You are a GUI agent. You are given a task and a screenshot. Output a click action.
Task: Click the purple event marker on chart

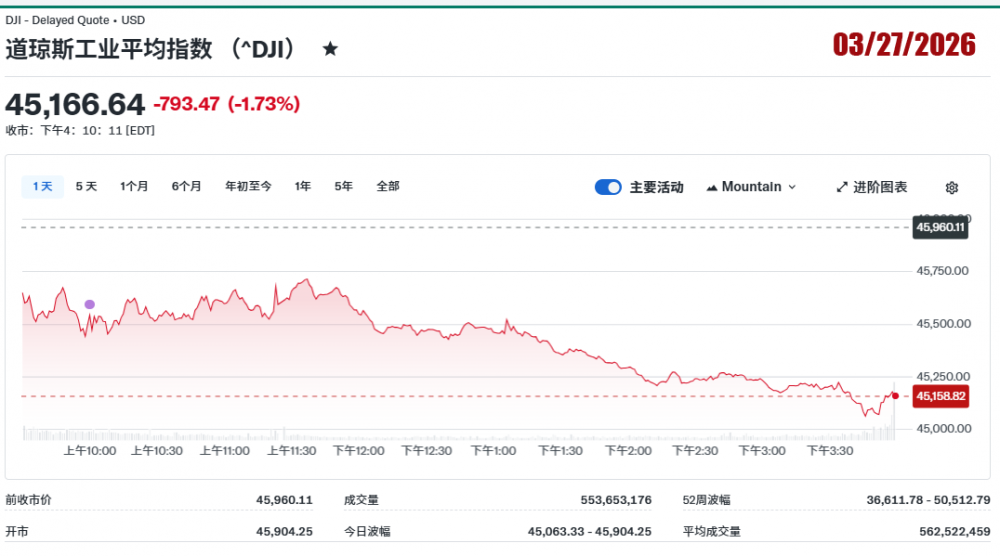[x=90, y=304]
